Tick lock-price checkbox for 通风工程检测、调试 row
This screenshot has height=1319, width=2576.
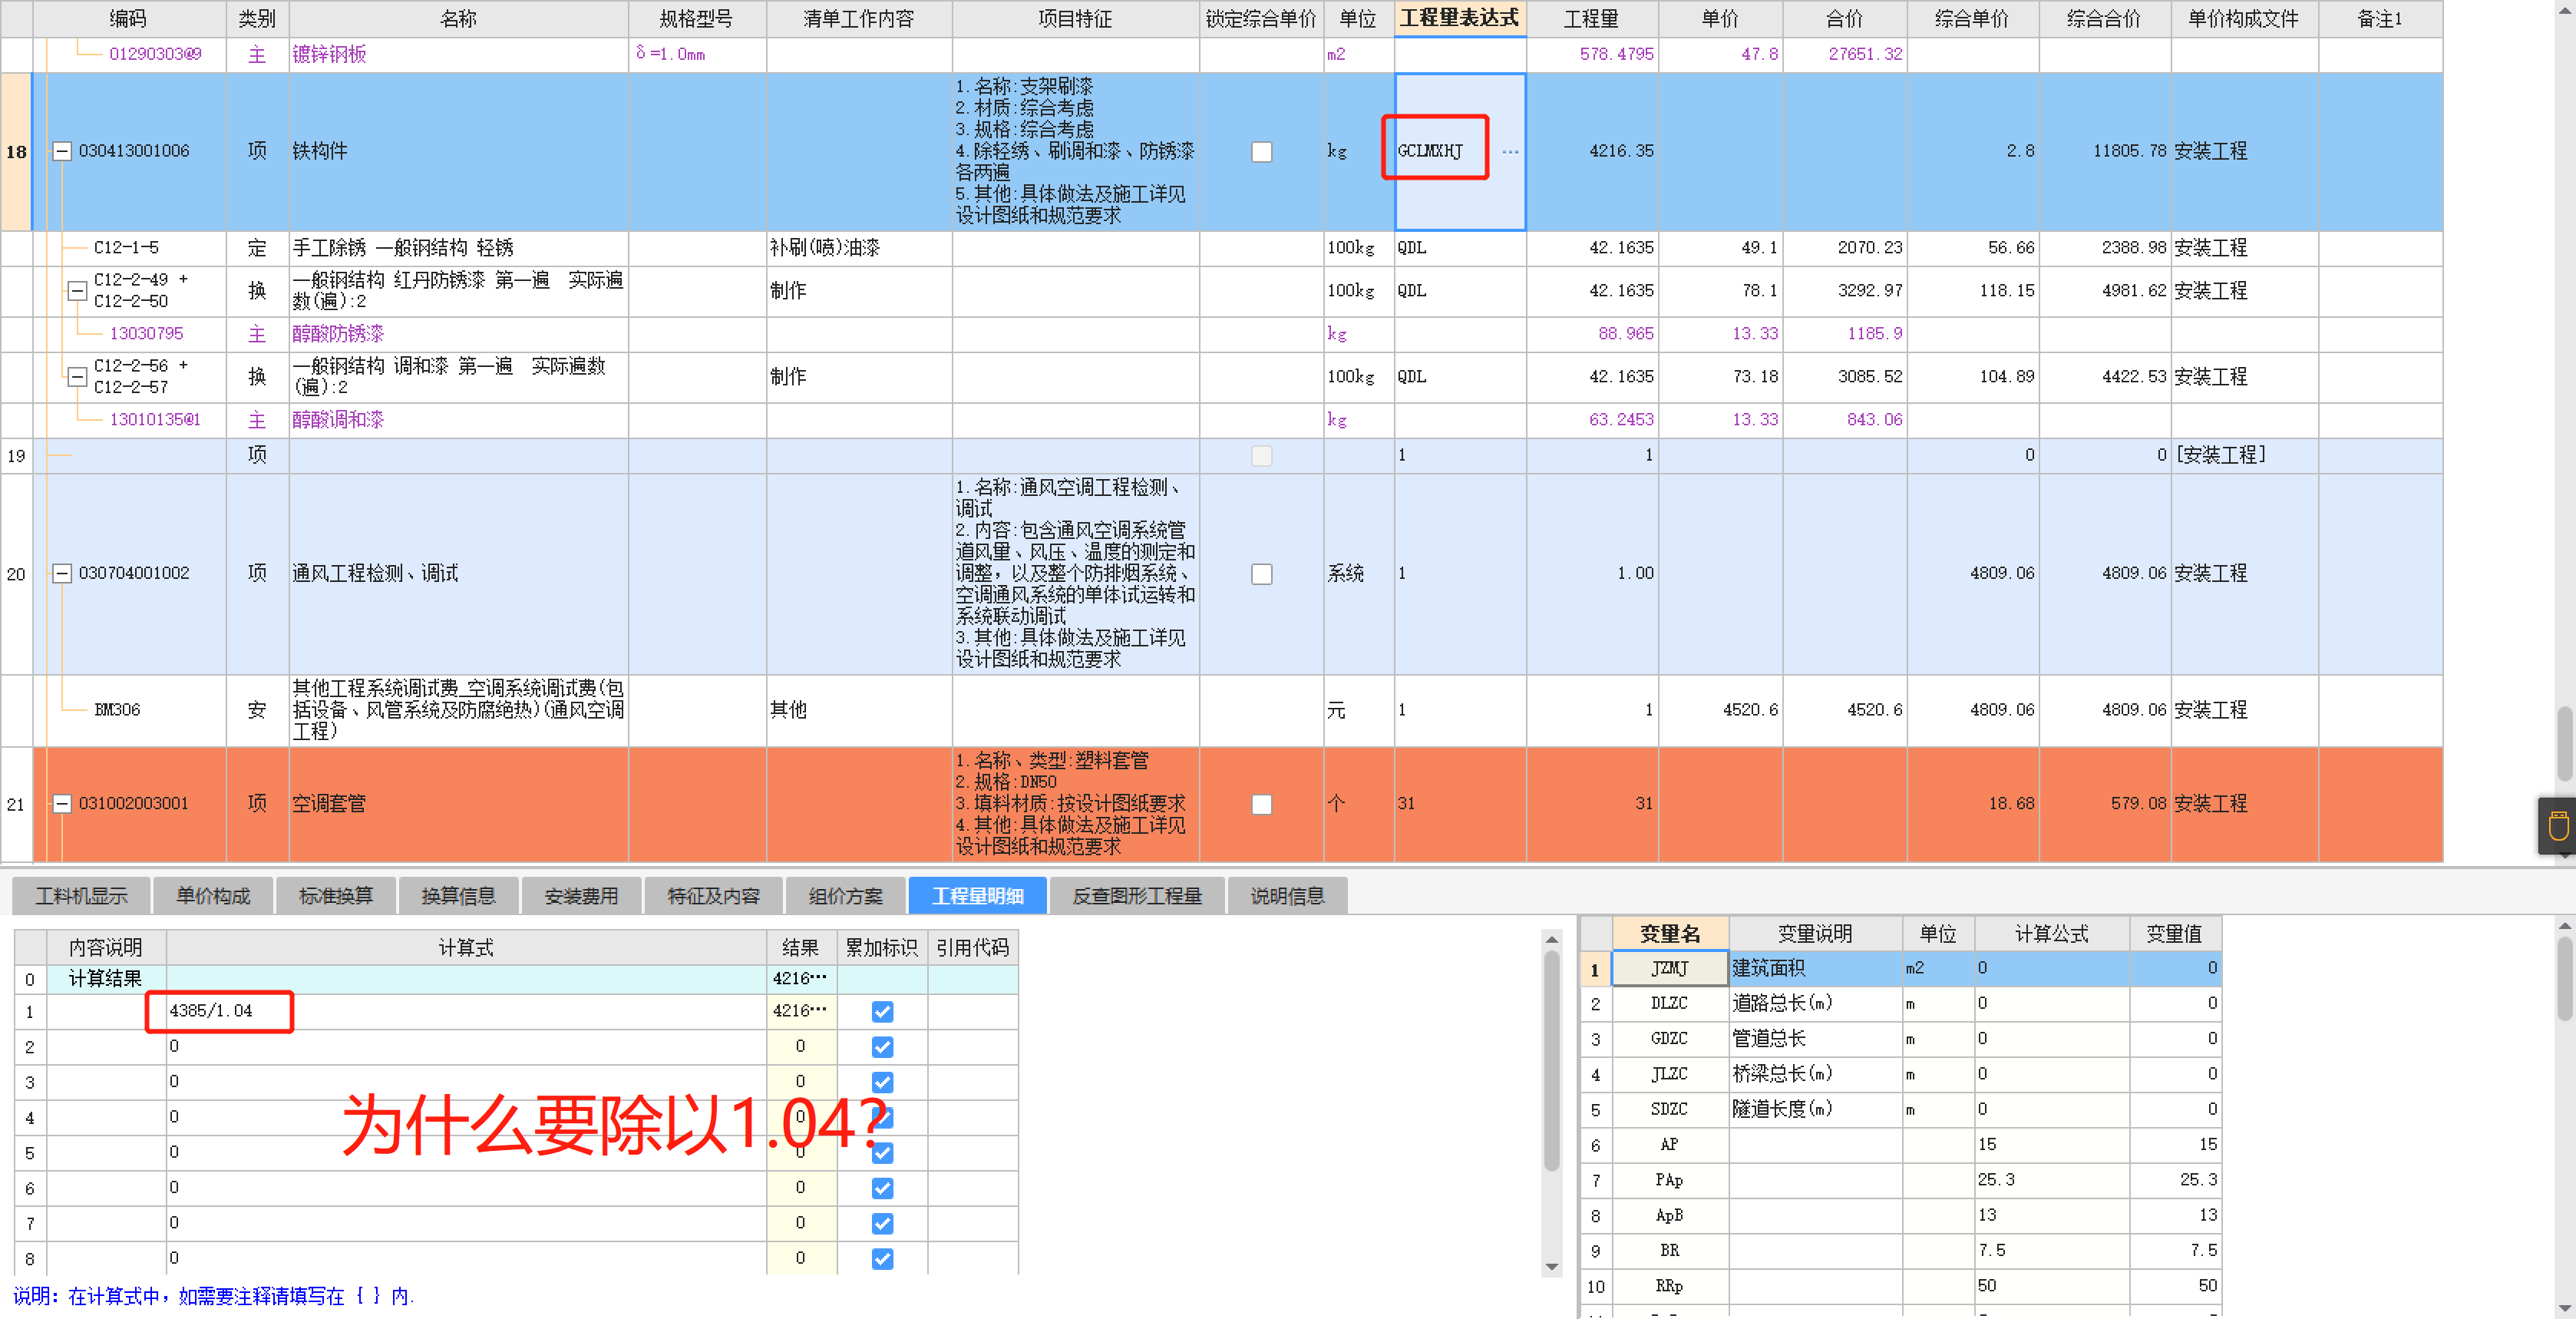point(1262,574)
